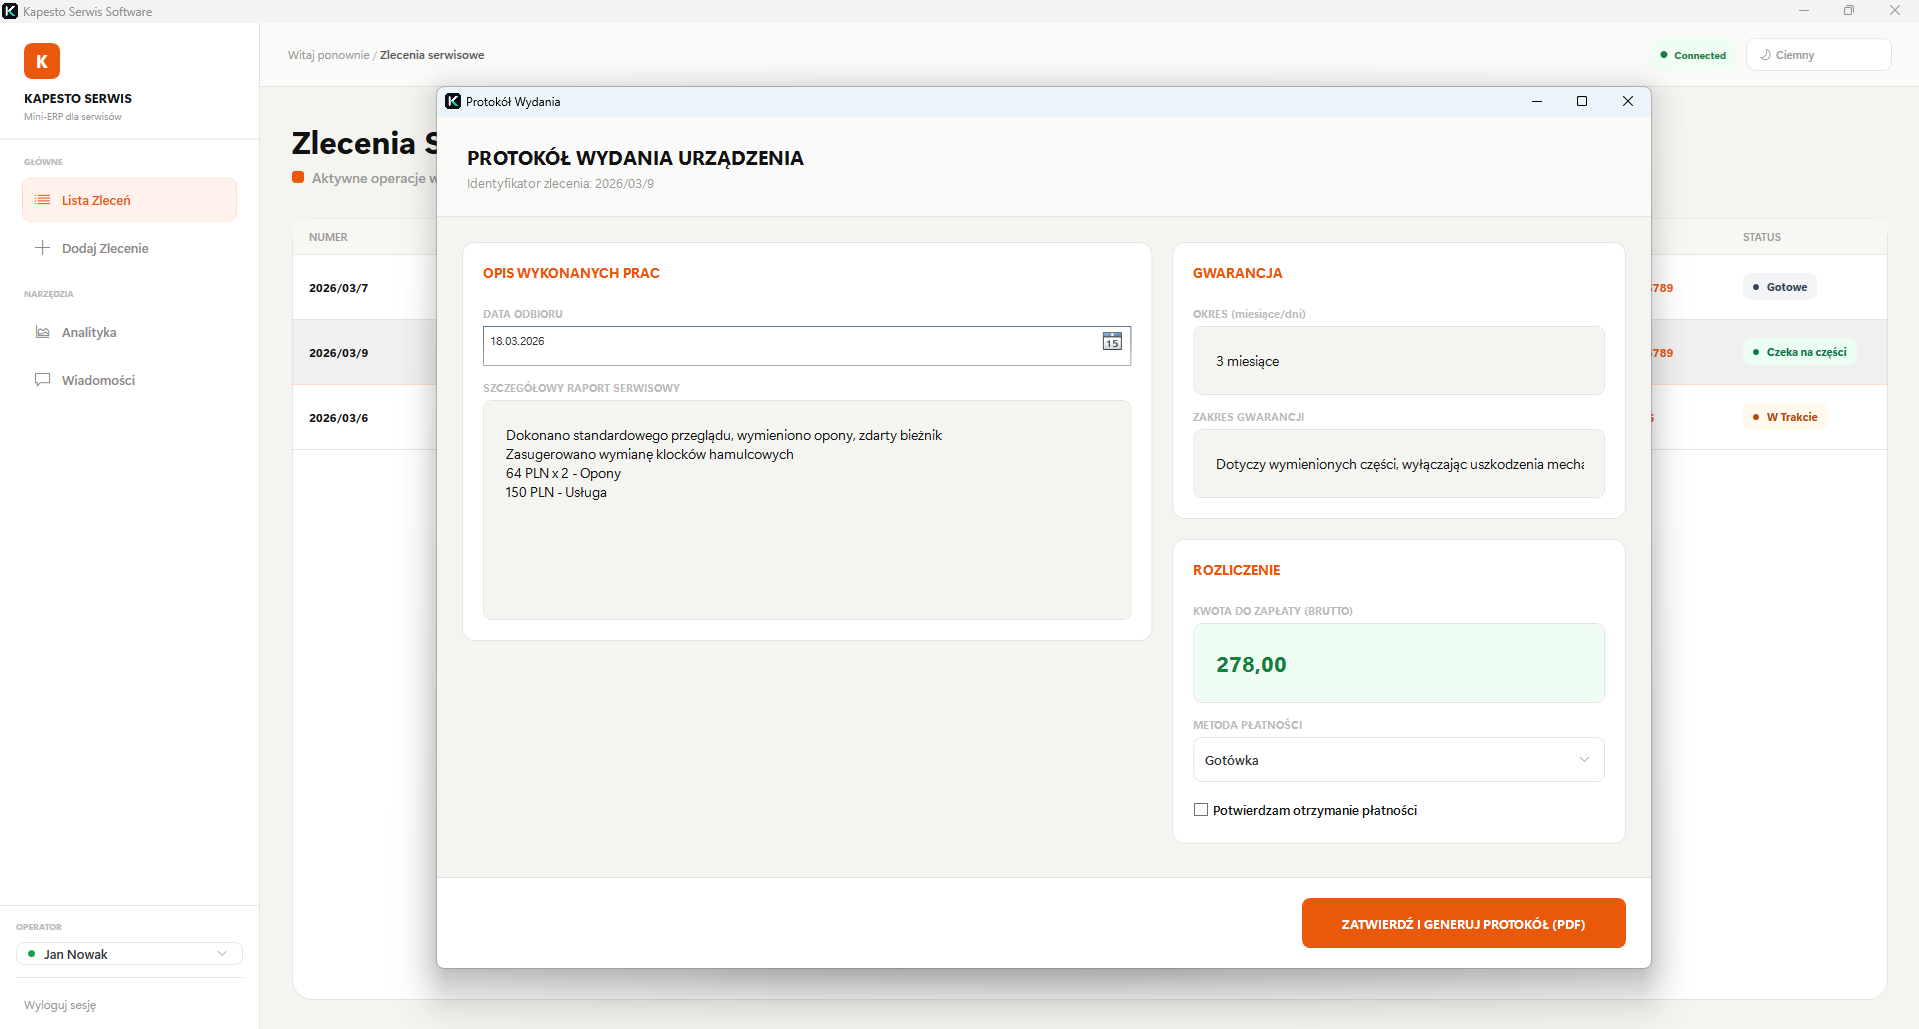Expand the Gotówka payment method dropdown
Image resolution: width=1919 pixels, height=1029 pixels.
pos(1398,760)
